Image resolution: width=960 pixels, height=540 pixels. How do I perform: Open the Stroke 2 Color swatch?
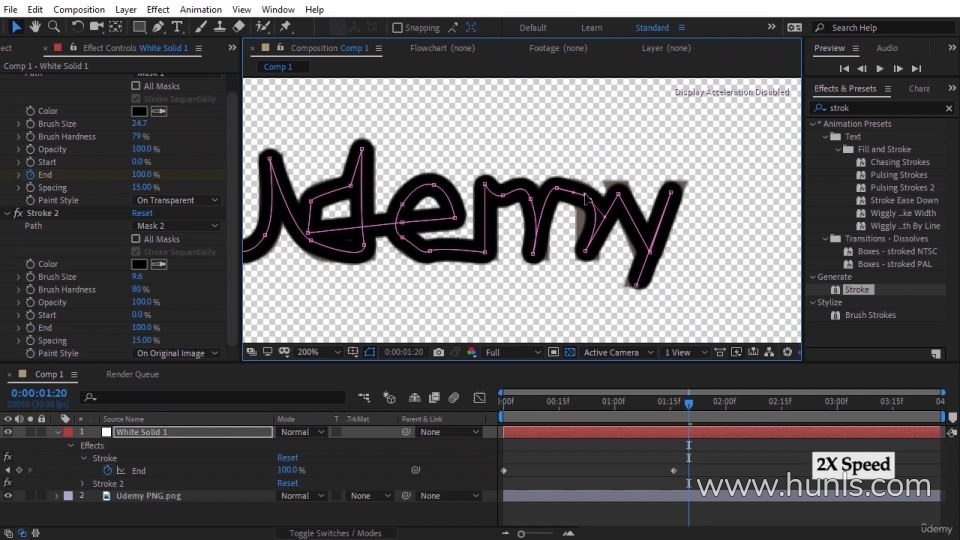click(139, 264)
